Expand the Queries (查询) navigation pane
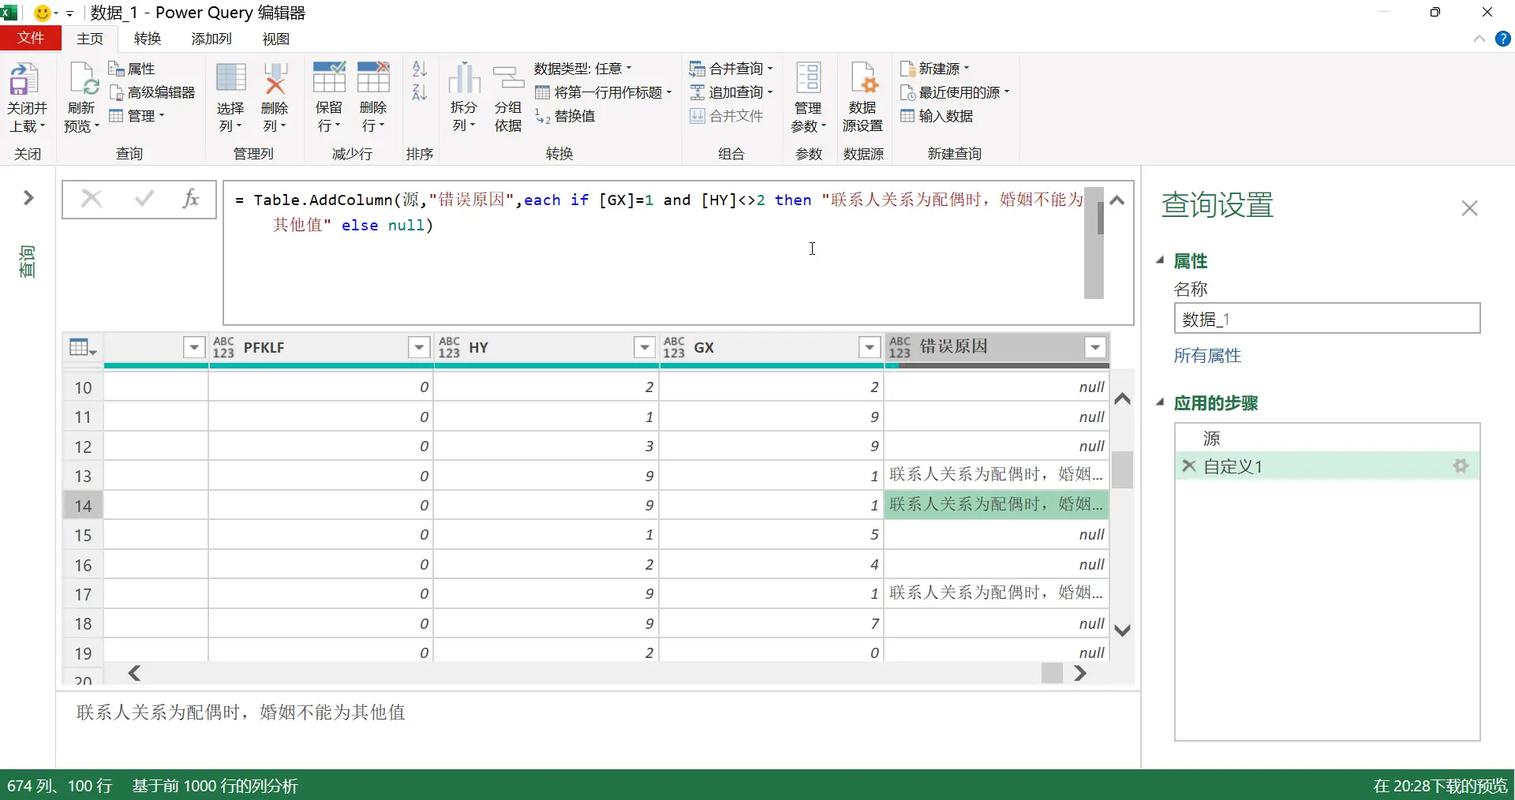The width and height of the screenshot is (1515, 800). coord(28,198)
